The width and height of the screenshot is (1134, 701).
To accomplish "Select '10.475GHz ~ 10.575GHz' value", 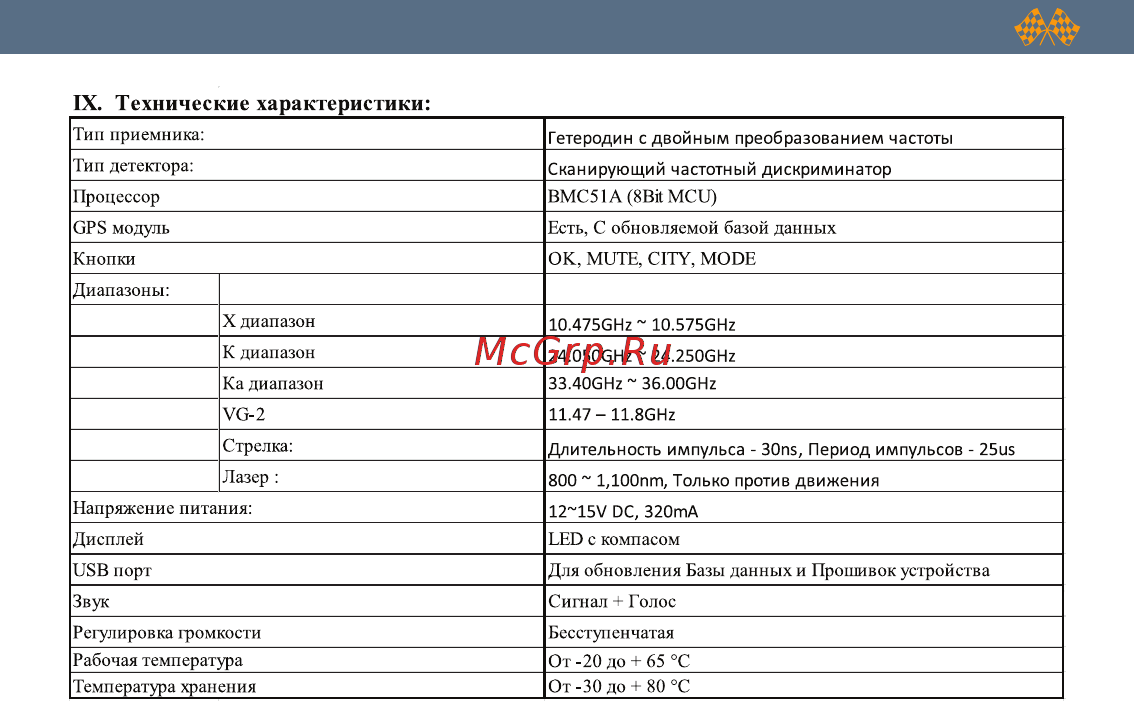I will [641, 325].
